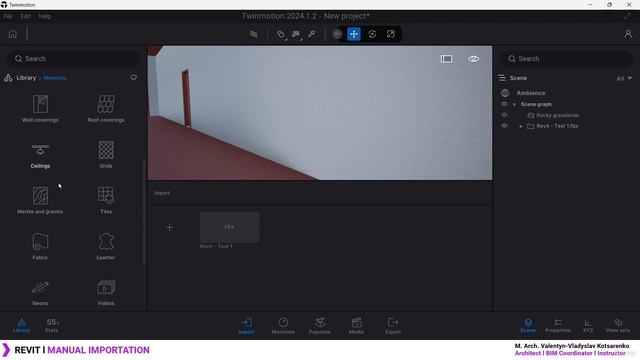Go to the Home screen icon
This screenshot has height=360, width=640.
coord(13,34)
